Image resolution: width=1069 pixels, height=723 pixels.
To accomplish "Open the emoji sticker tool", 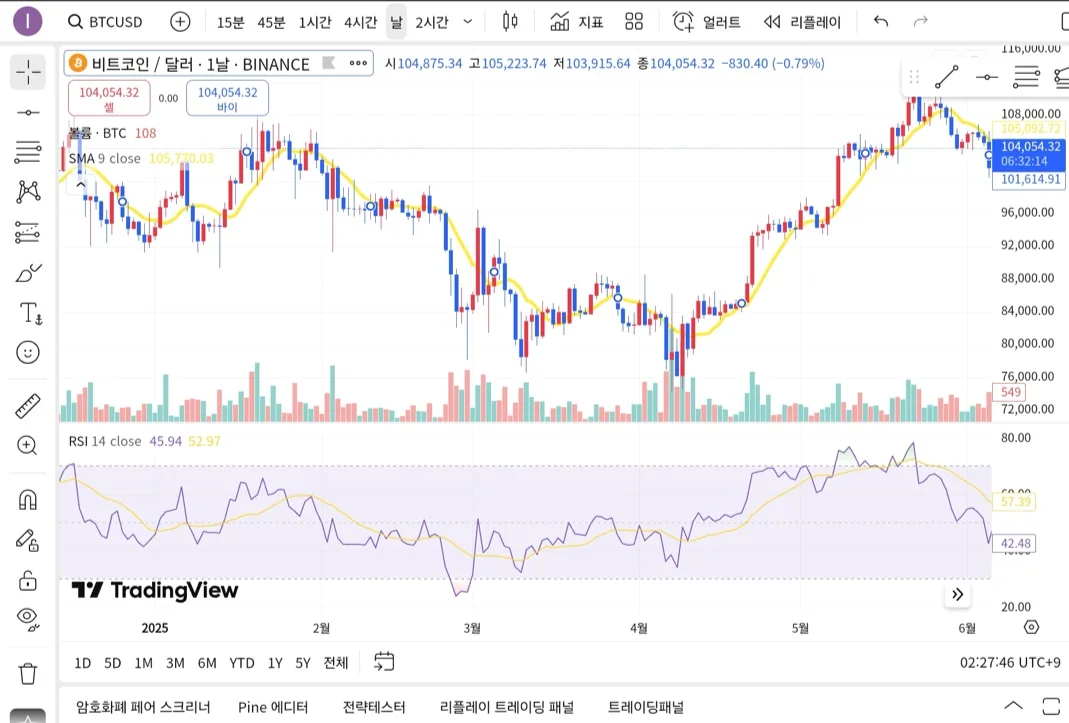I will tap(28, 352).
